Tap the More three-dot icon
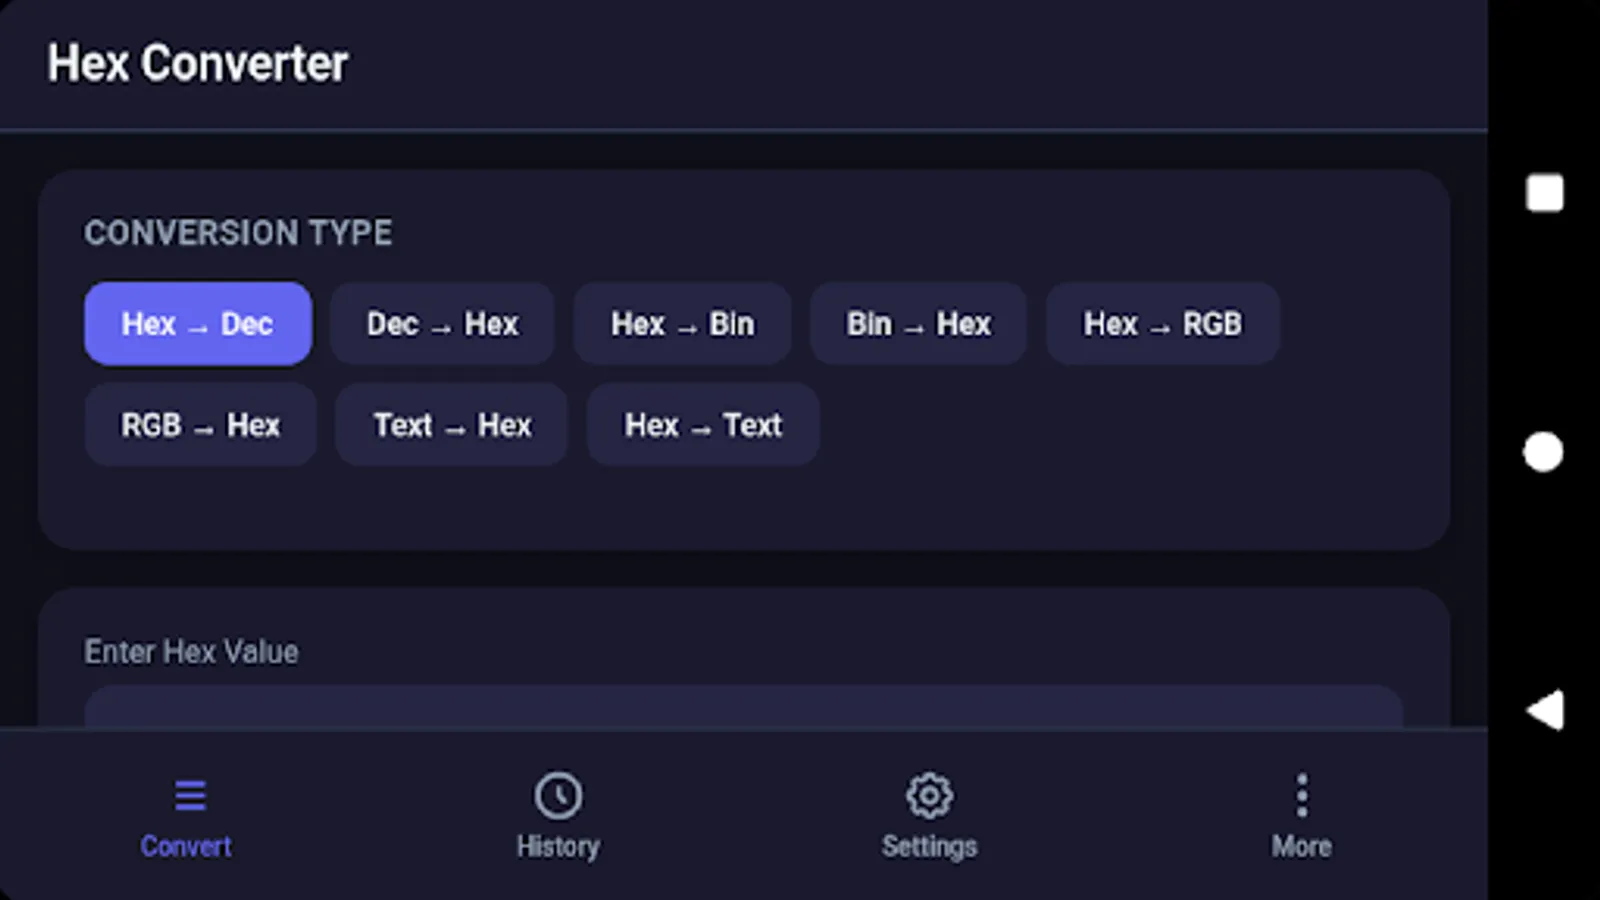 pos(1301,794)
